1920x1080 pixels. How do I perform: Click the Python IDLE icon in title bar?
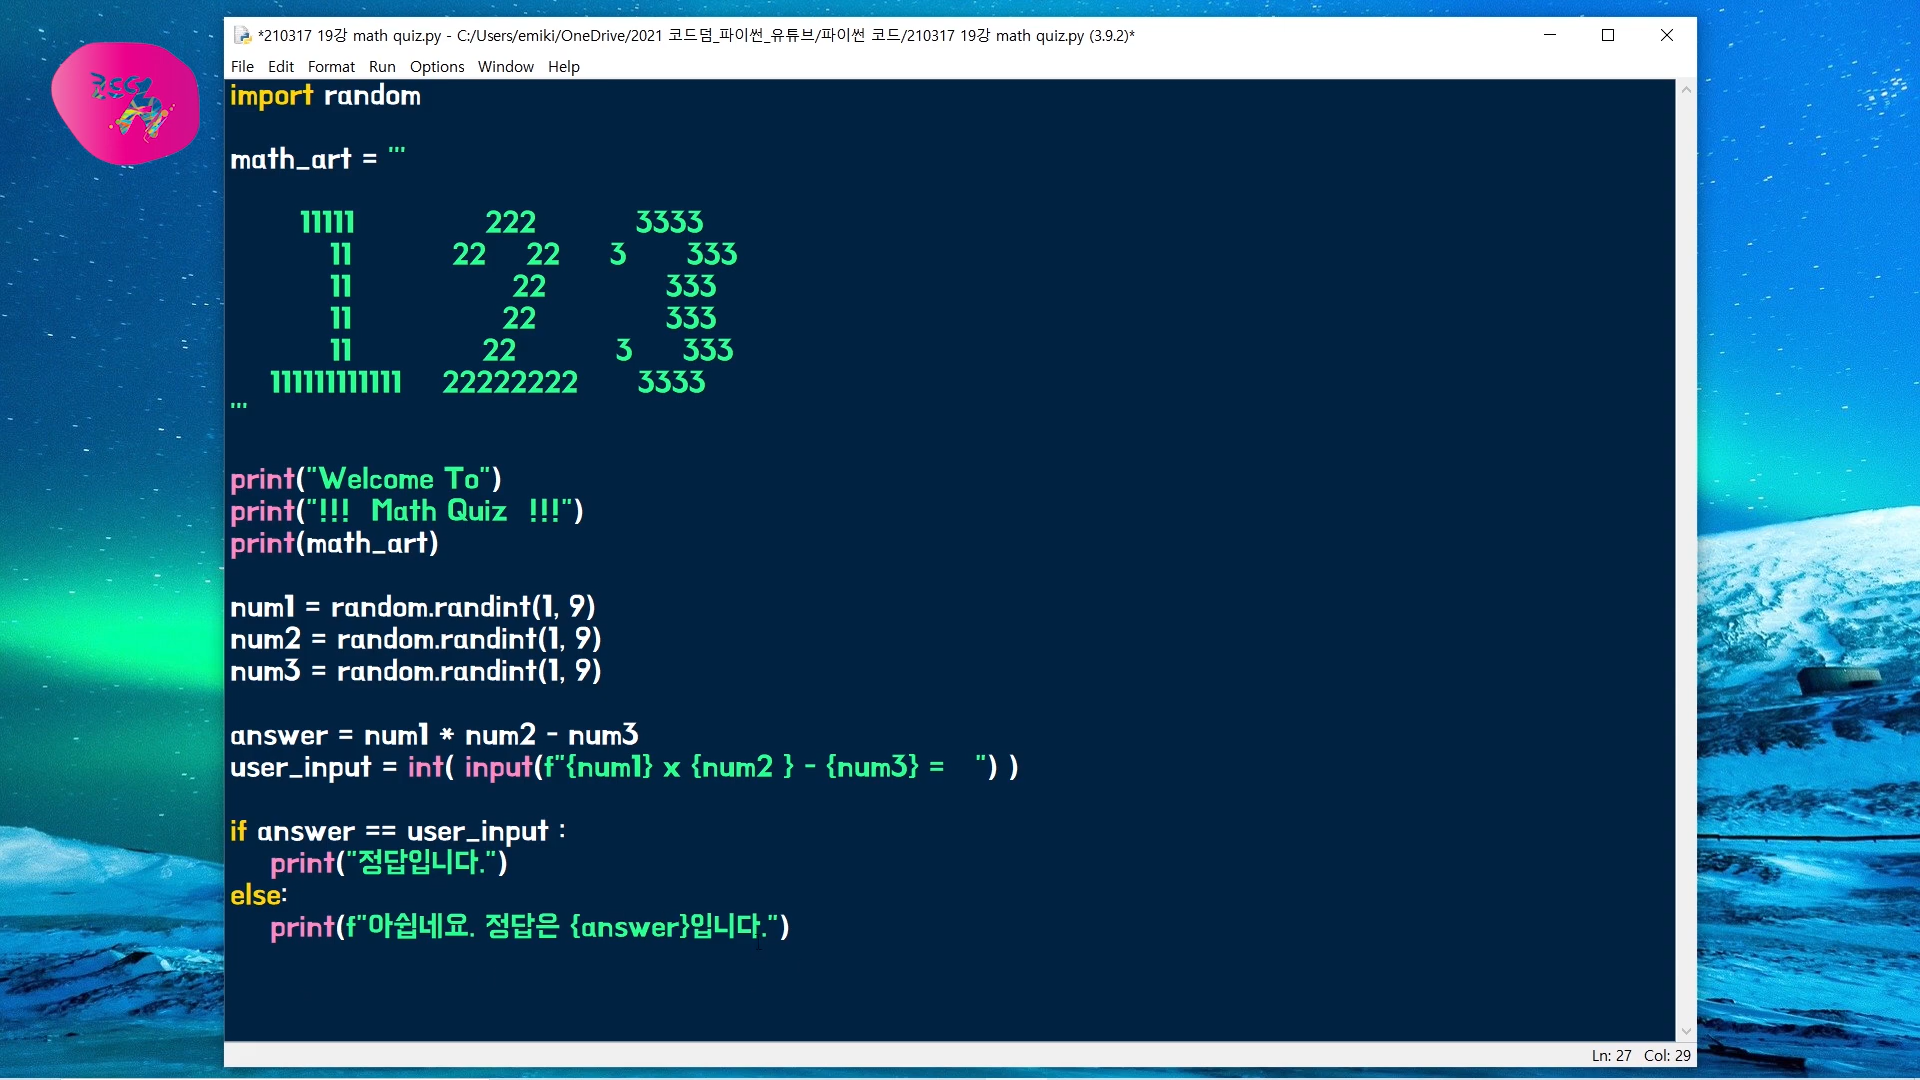[x=242, y=35]
